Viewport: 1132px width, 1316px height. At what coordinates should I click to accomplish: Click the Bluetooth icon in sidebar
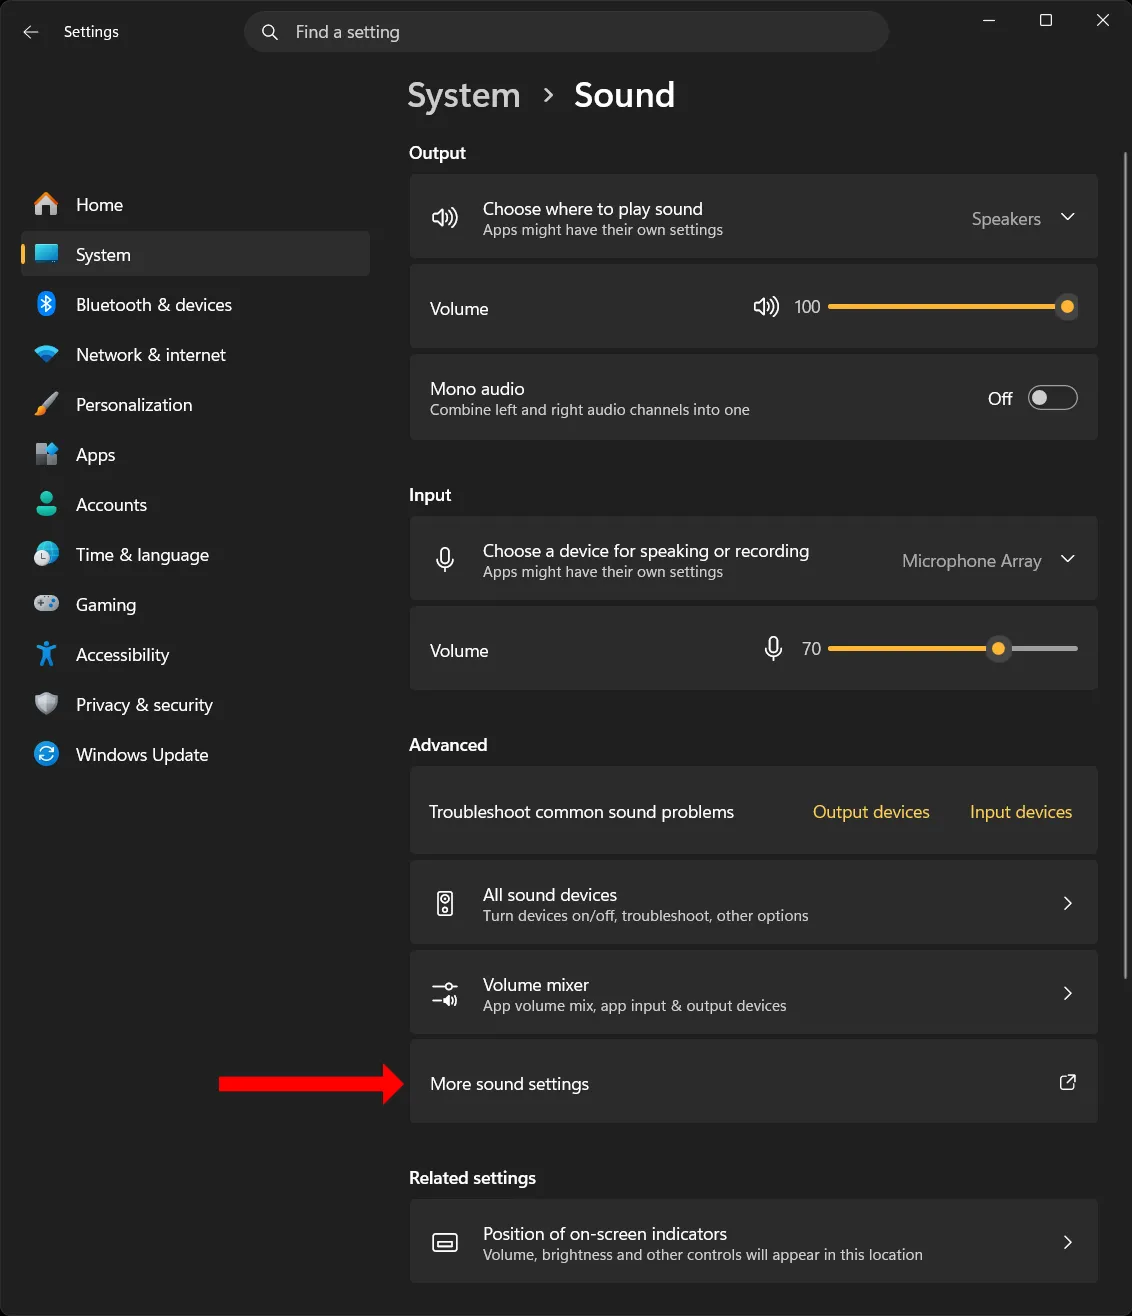point(46,304)
